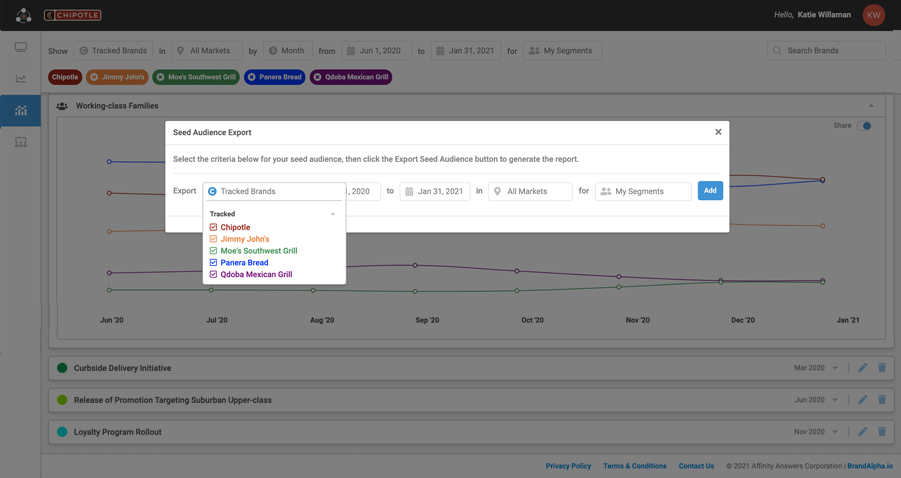This screenshot has width=901, height=478.
Task: Click the Jimmy John's data point at Jan '21
Action: (x=823, y=226)
